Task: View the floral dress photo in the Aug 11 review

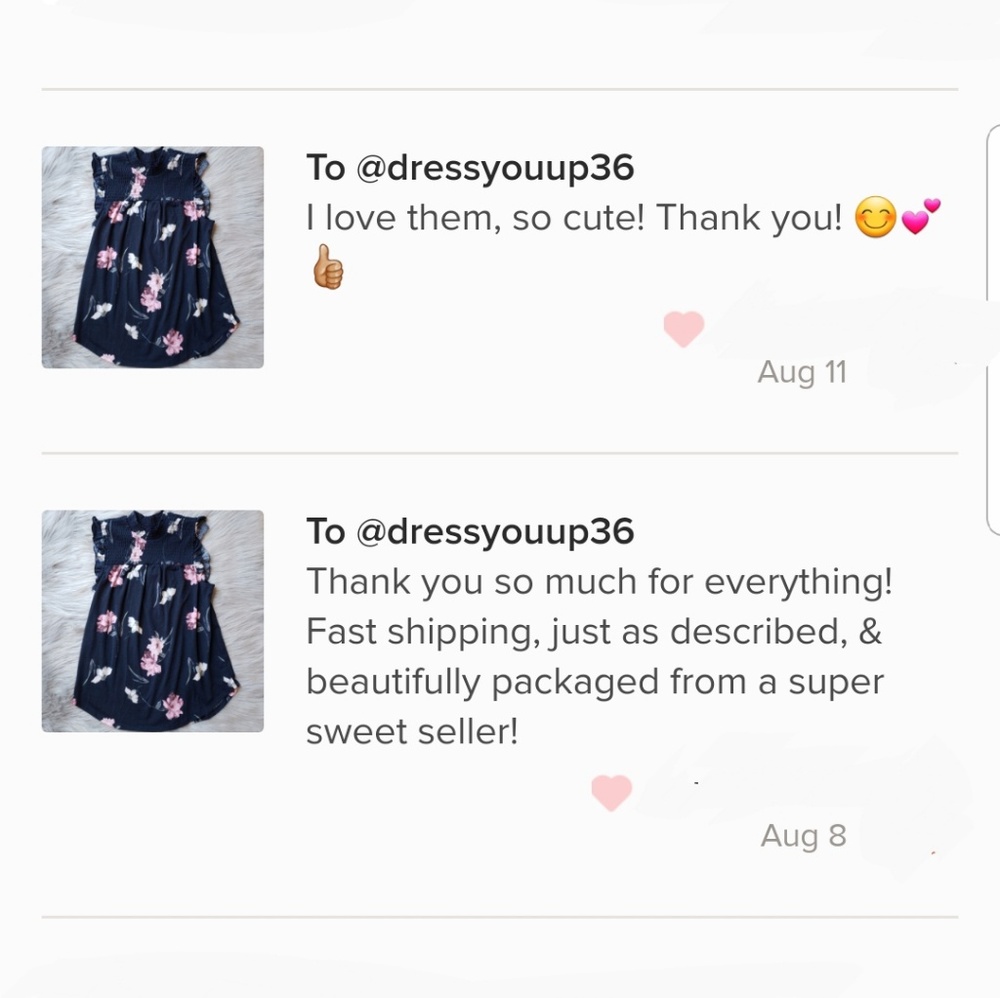Action: pos(151,258)
